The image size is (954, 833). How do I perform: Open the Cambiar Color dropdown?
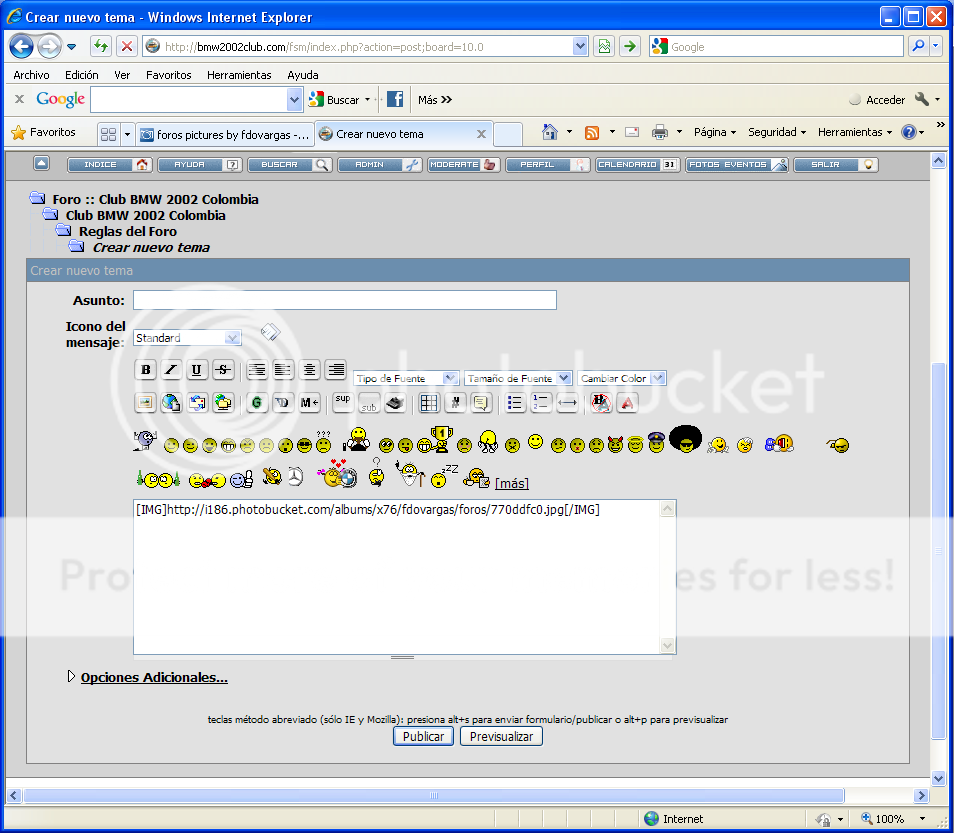(622, 378)
